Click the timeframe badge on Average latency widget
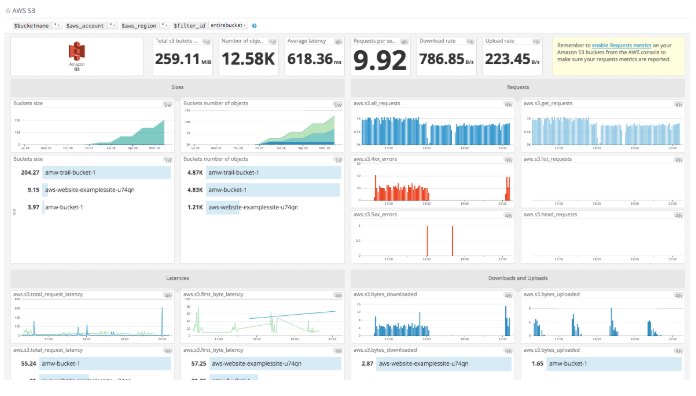This screenshot has width=696, height=396. (338, 42)
